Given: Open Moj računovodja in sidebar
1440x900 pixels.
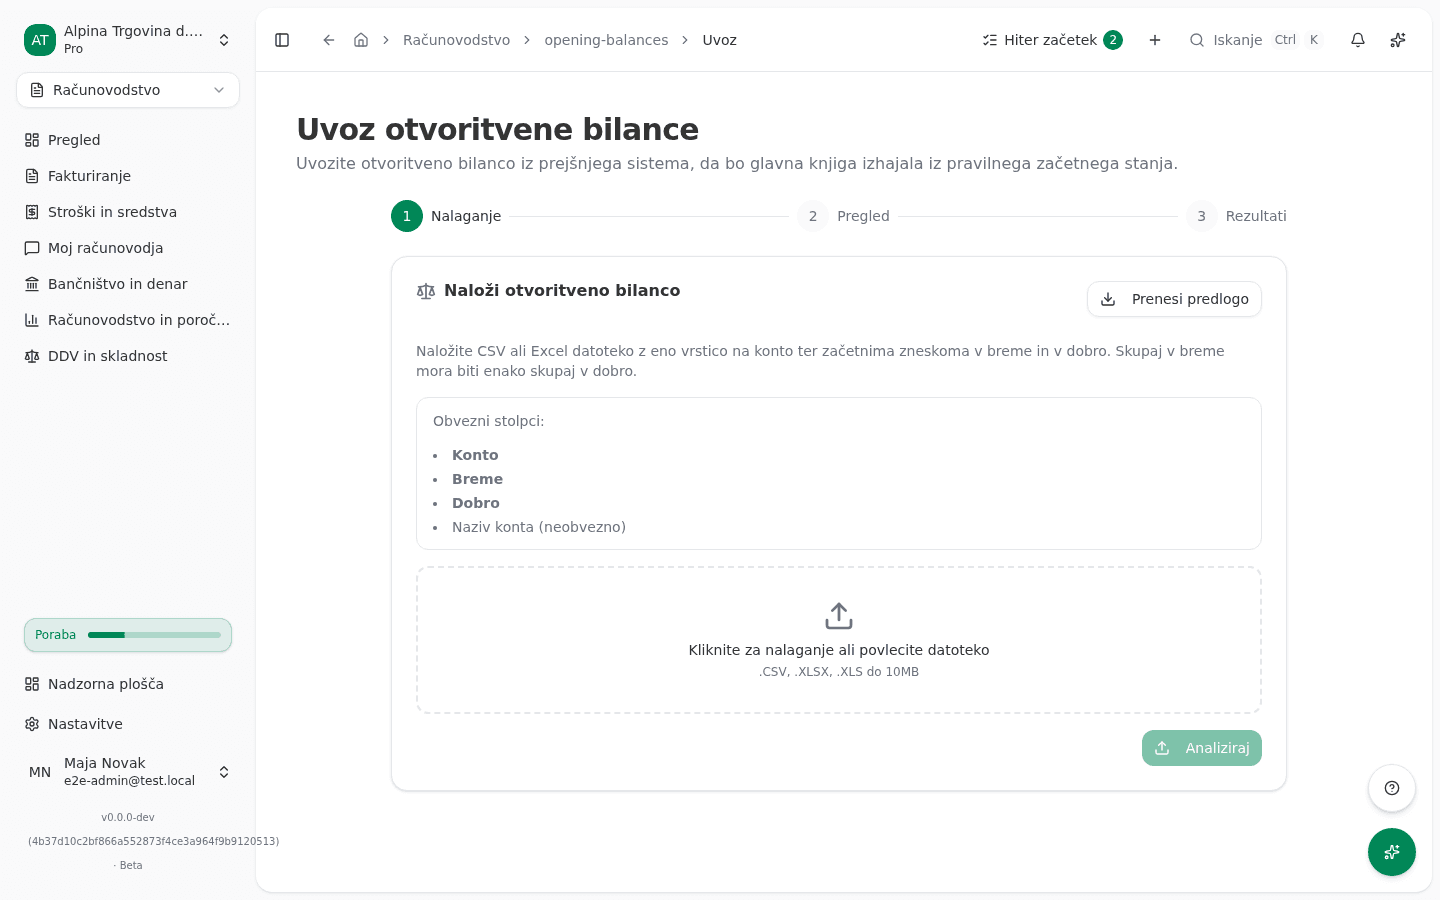Looking at the screenshot, I should [128, 248].
